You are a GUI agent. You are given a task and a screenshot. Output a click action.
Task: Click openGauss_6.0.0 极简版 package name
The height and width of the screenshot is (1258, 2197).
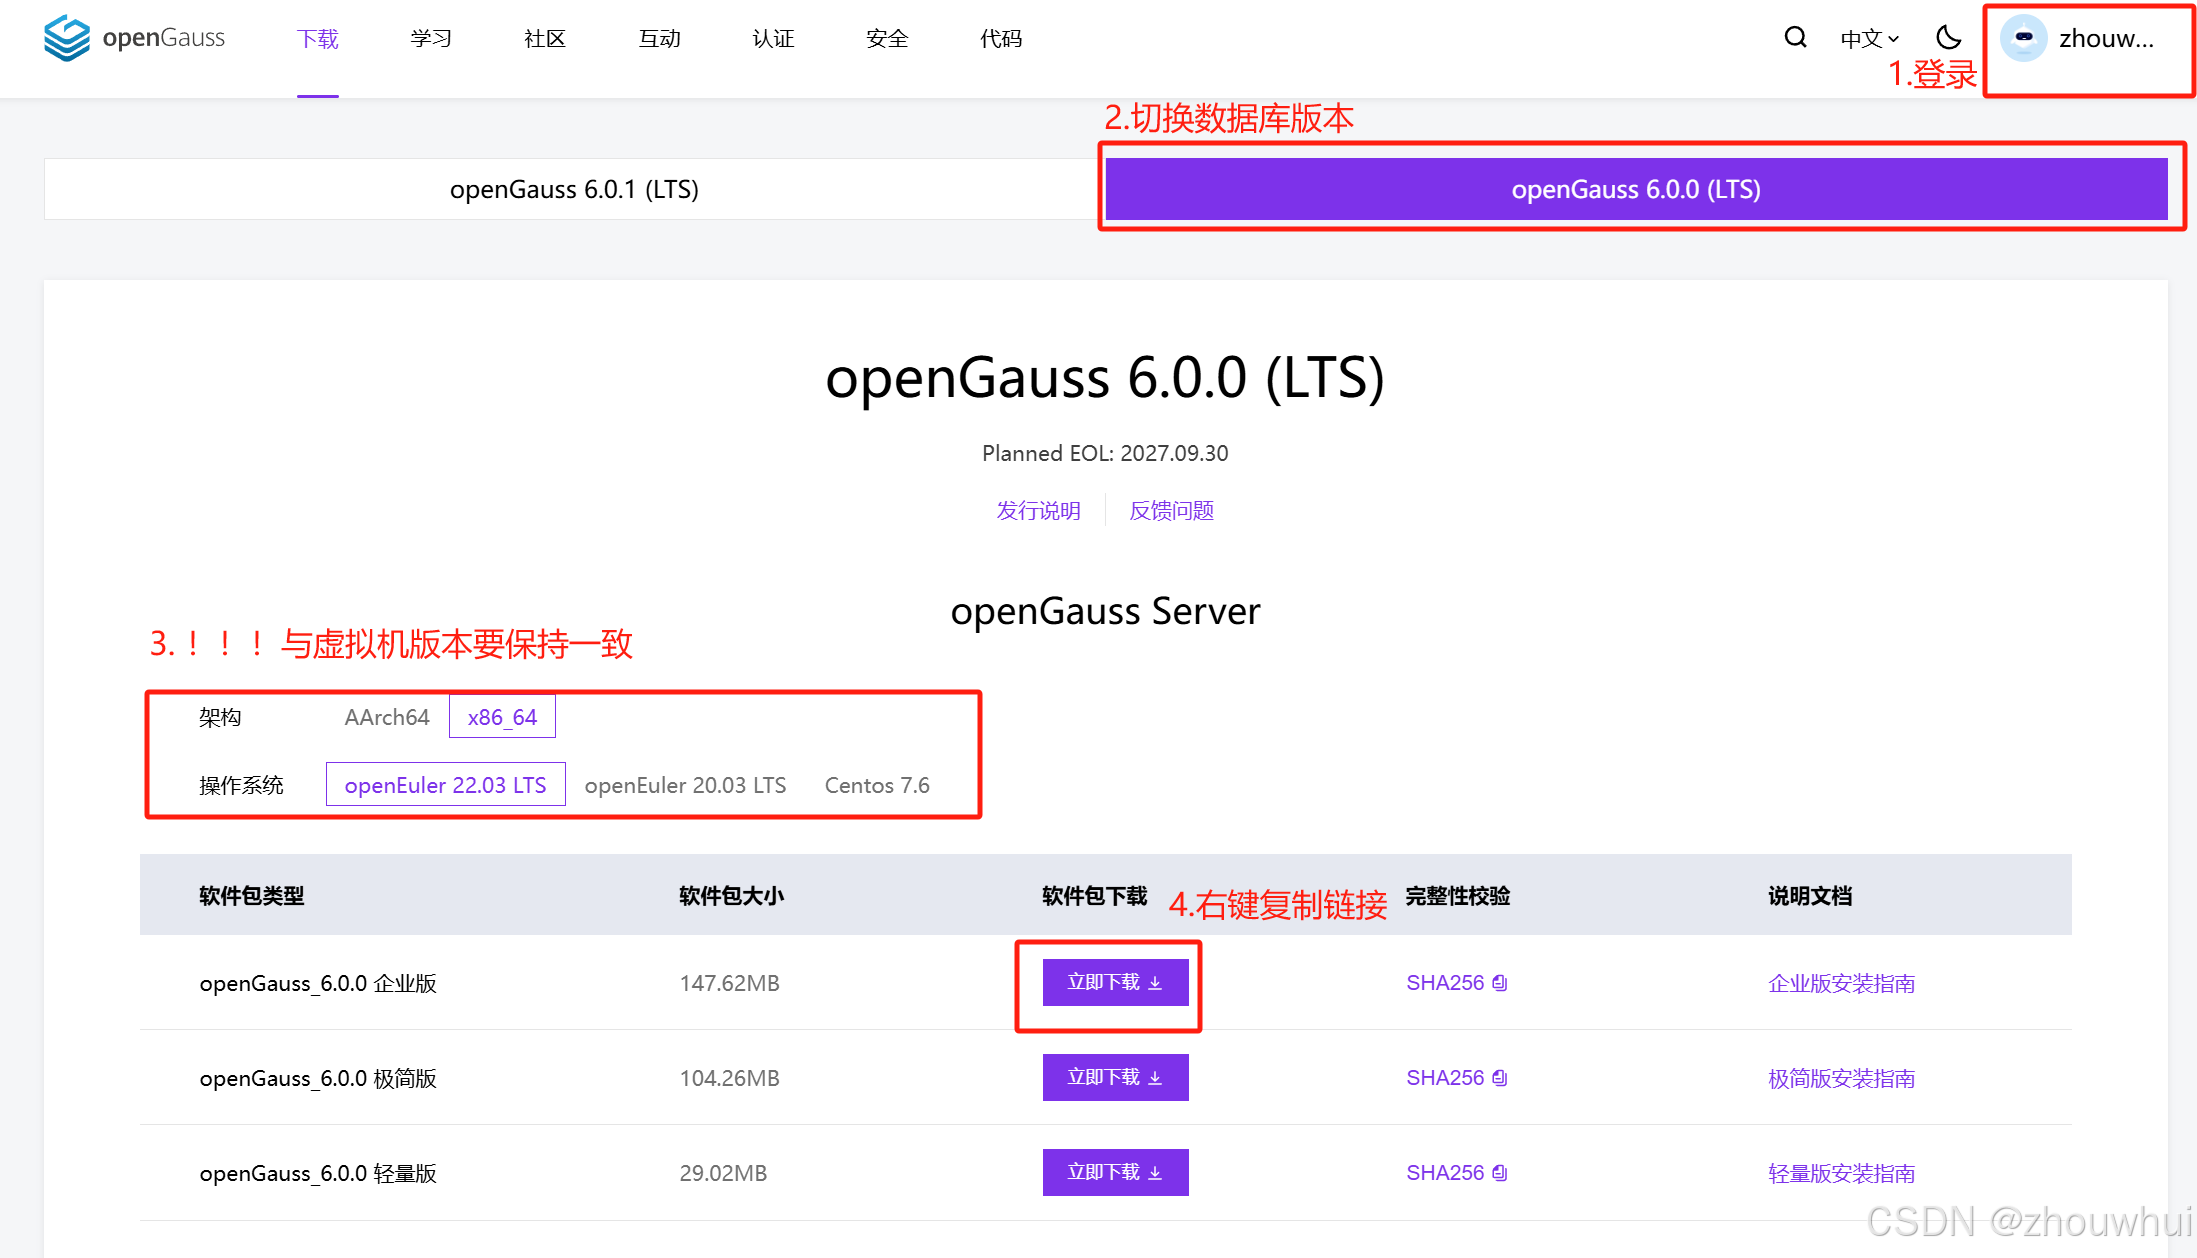318,1078
